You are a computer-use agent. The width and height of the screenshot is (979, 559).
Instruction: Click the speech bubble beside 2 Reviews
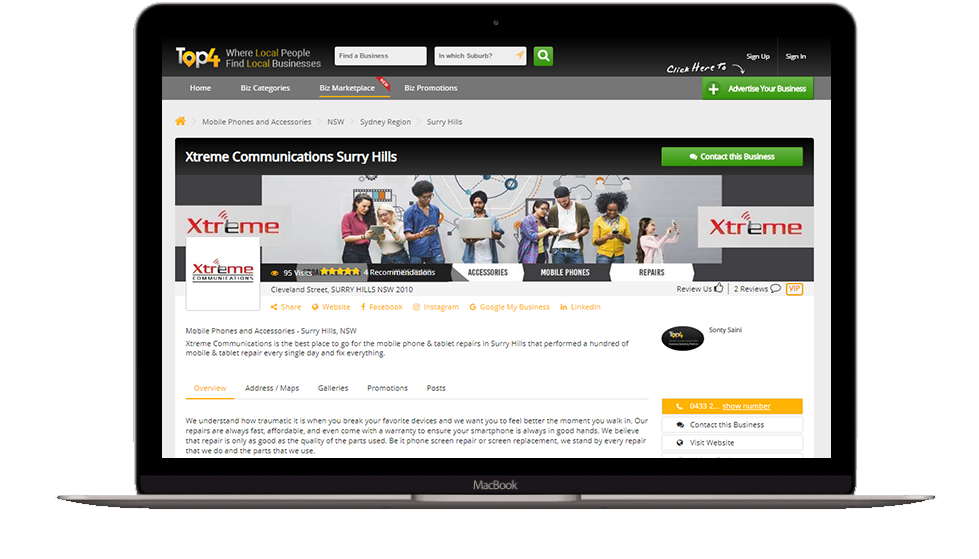[775, 289]
